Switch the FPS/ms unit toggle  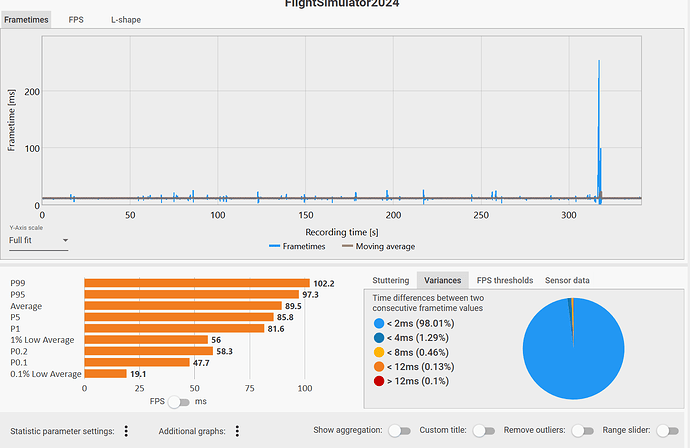click(x=180, y=402)
